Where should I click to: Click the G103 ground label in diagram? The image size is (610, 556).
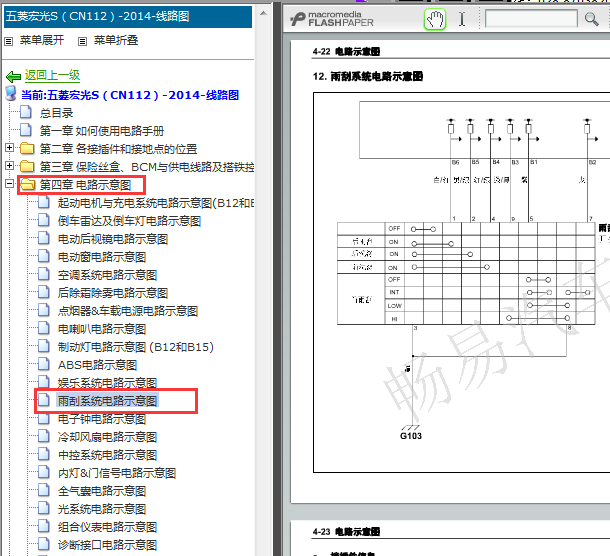tap(411, 436)
